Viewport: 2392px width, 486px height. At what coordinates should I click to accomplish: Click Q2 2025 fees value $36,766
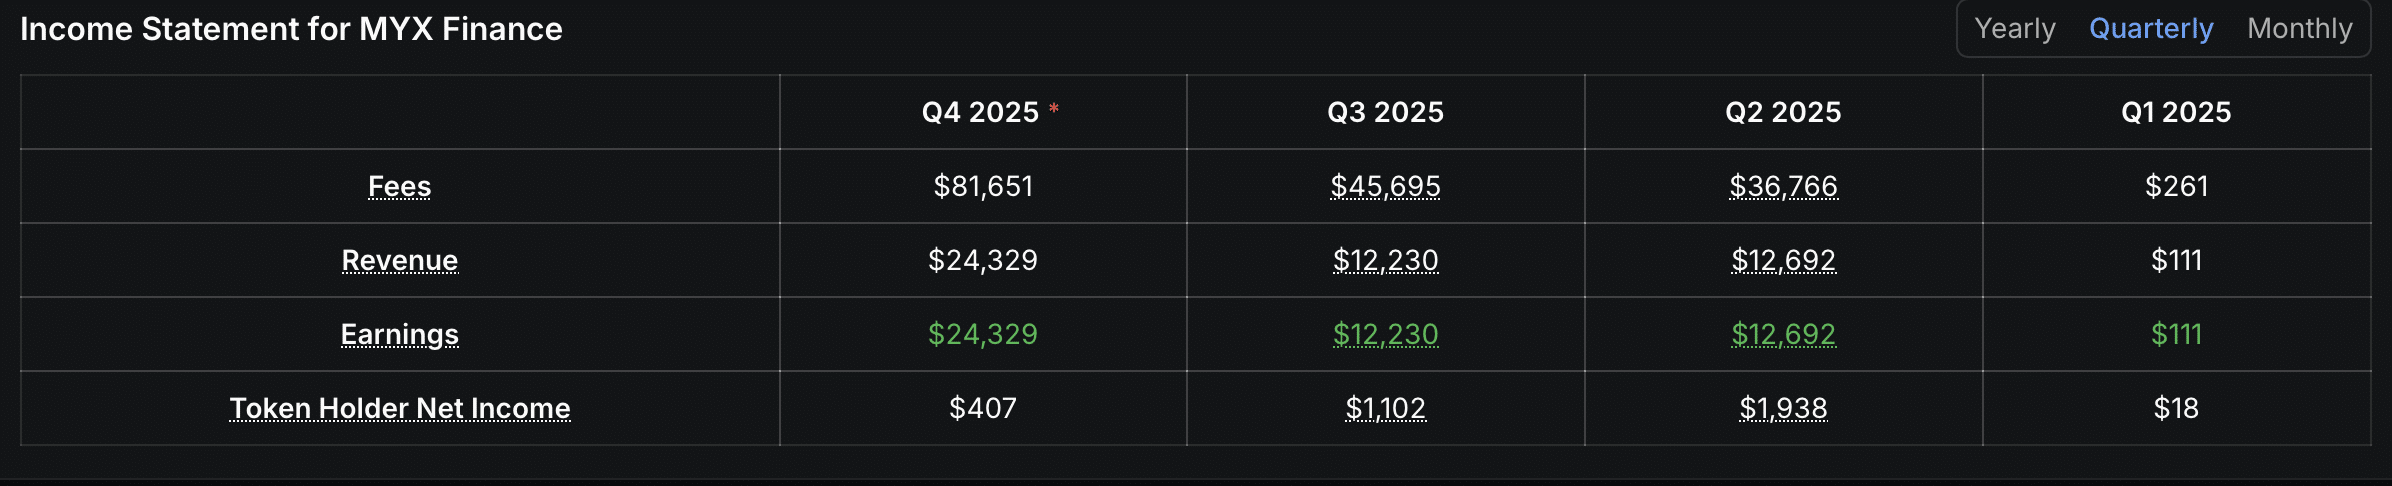1783,187
